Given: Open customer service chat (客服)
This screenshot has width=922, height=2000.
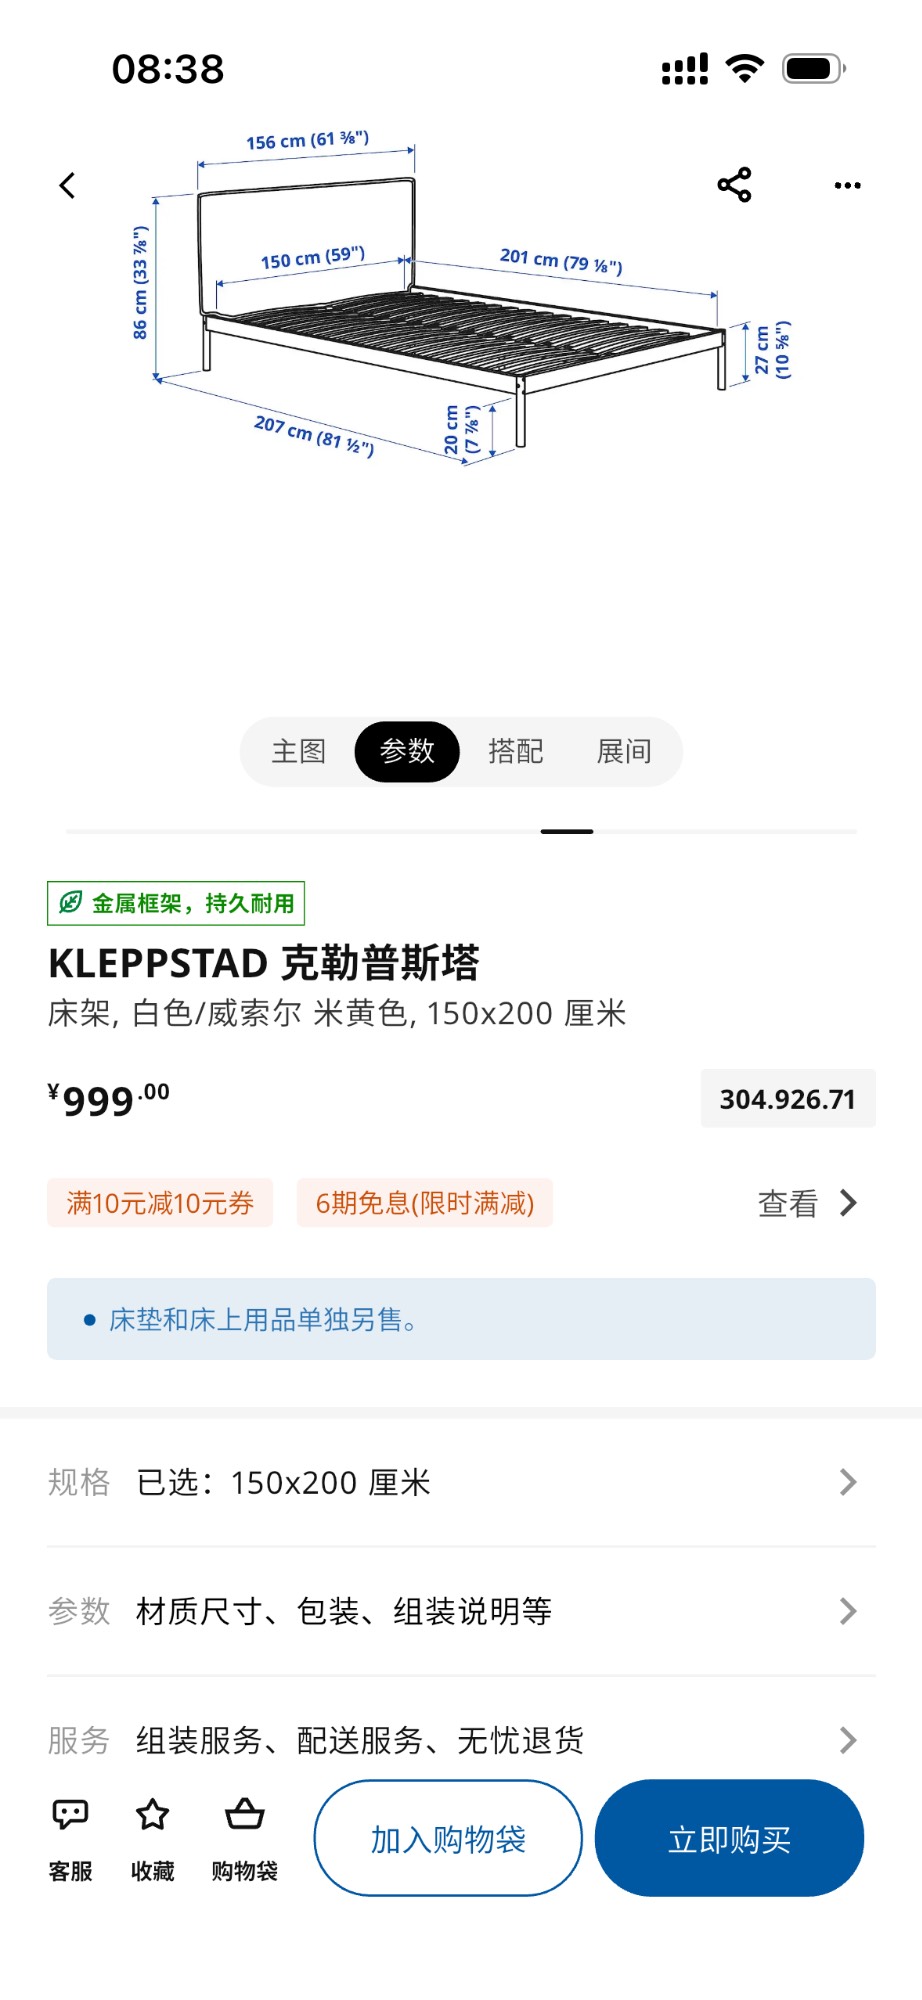Looking at the screenshot, I should [70, 1837].
